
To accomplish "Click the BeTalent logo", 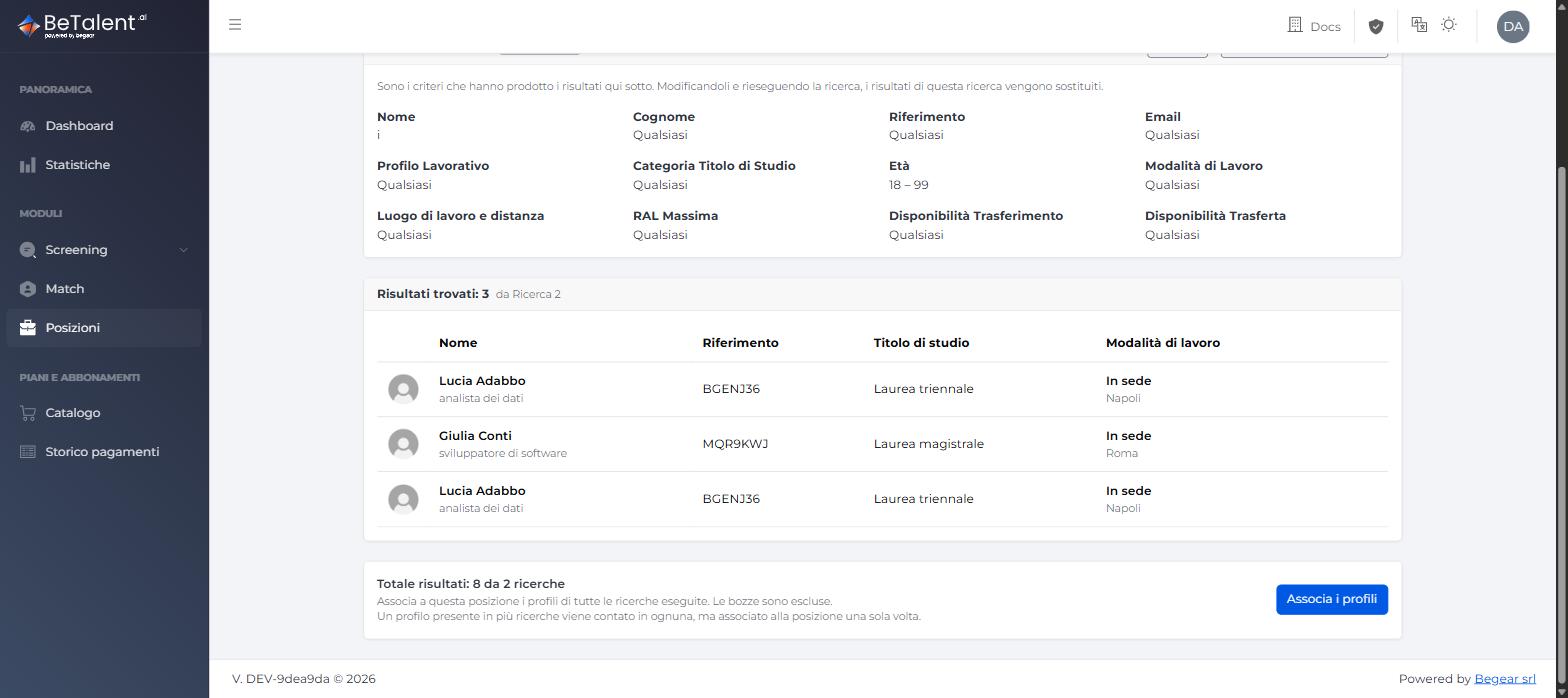I will point(82,25).
